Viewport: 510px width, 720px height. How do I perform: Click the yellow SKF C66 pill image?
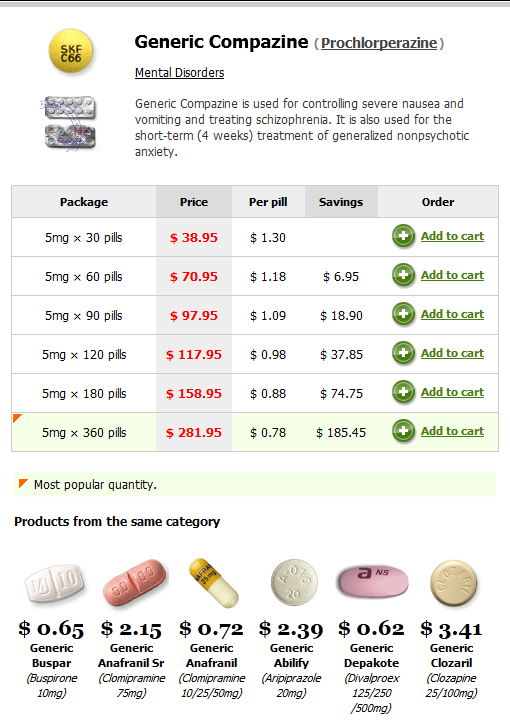[71, 51]
